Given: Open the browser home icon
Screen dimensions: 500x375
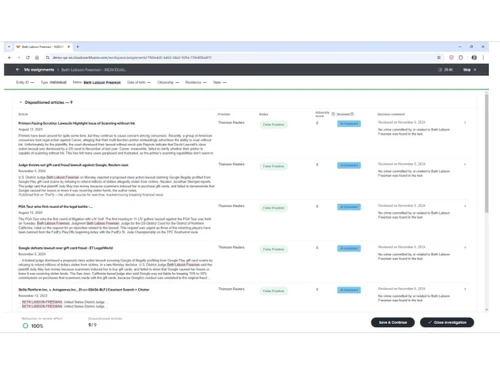Looking at the screenshot, I should click(37, 58).
